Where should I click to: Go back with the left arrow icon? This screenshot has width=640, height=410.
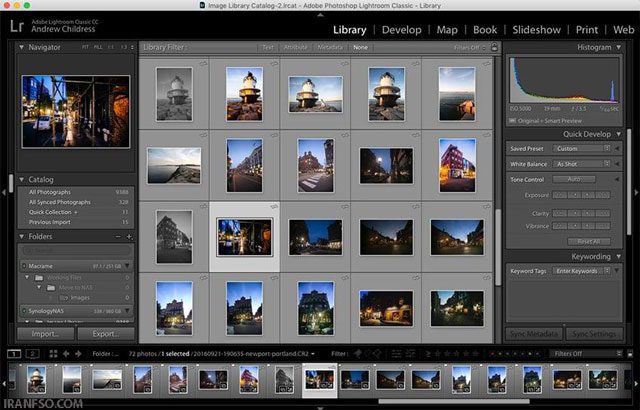pyautogui.click(x=66, y=354)
